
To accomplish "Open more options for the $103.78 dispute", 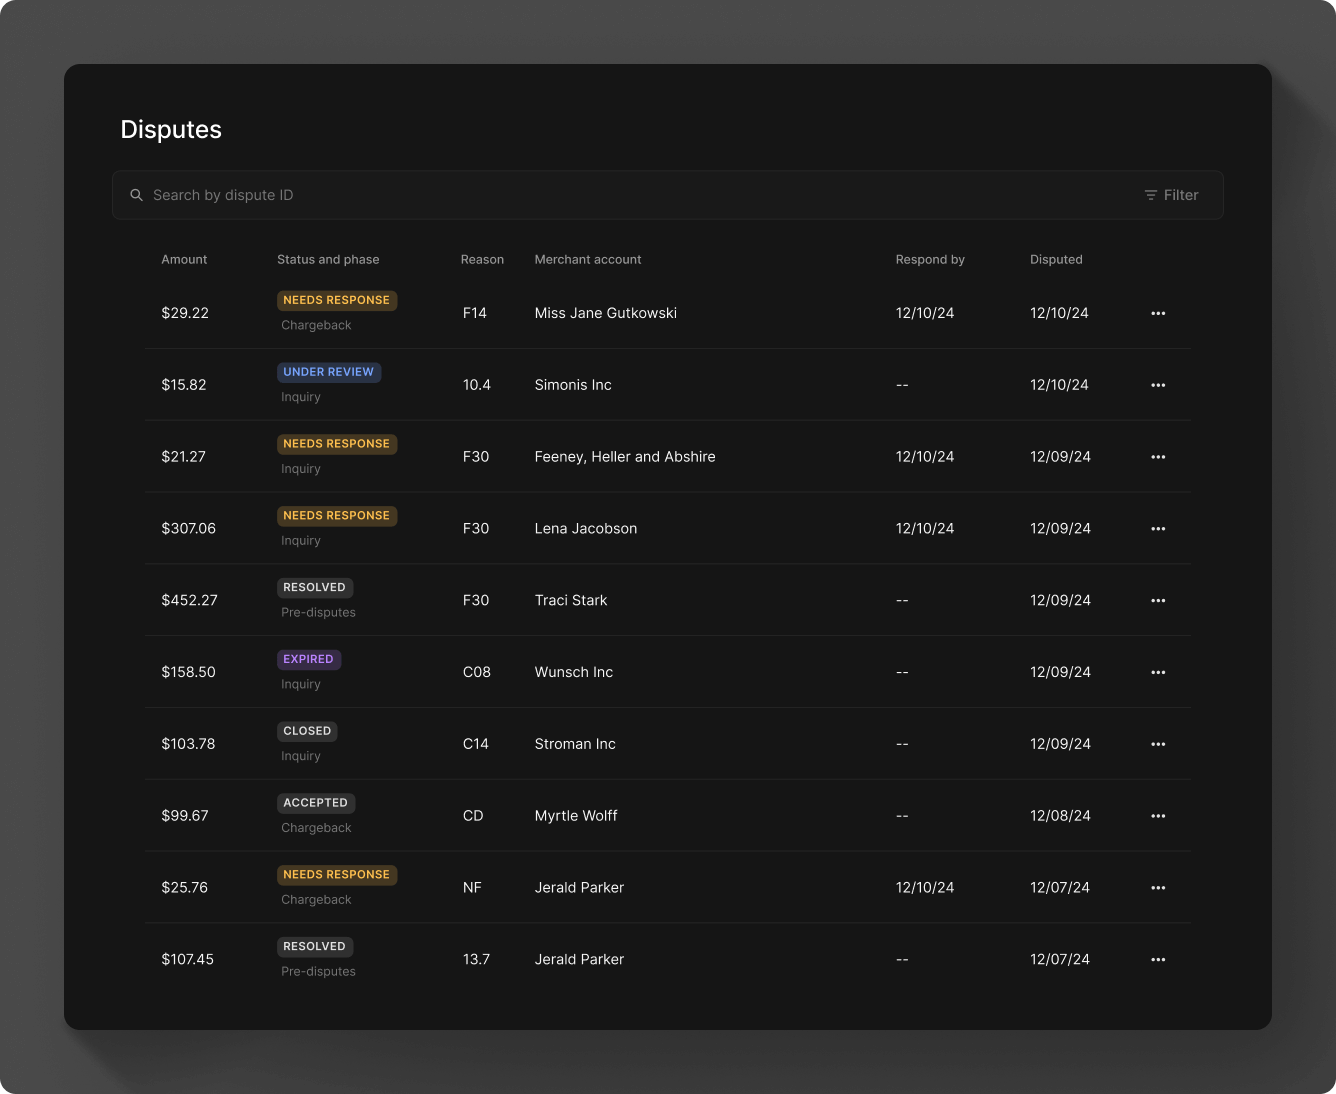I will [x=1158, y=744].
